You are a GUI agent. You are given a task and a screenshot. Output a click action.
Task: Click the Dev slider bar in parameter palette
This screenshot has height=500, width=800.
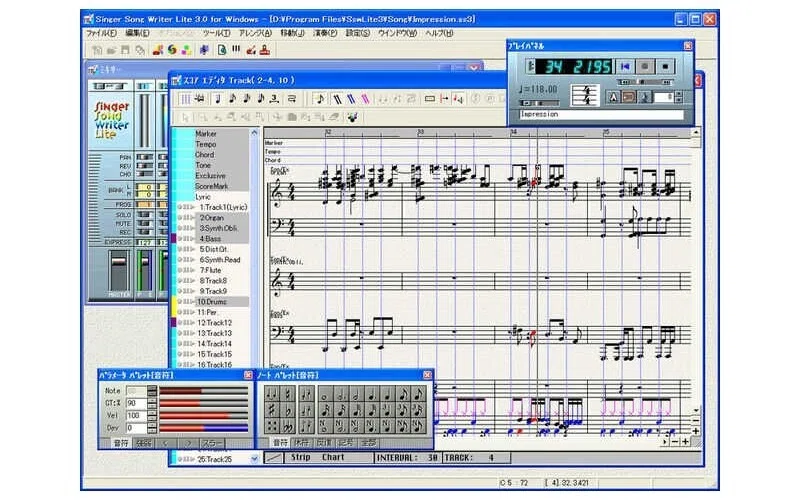(x=204, y=428)
